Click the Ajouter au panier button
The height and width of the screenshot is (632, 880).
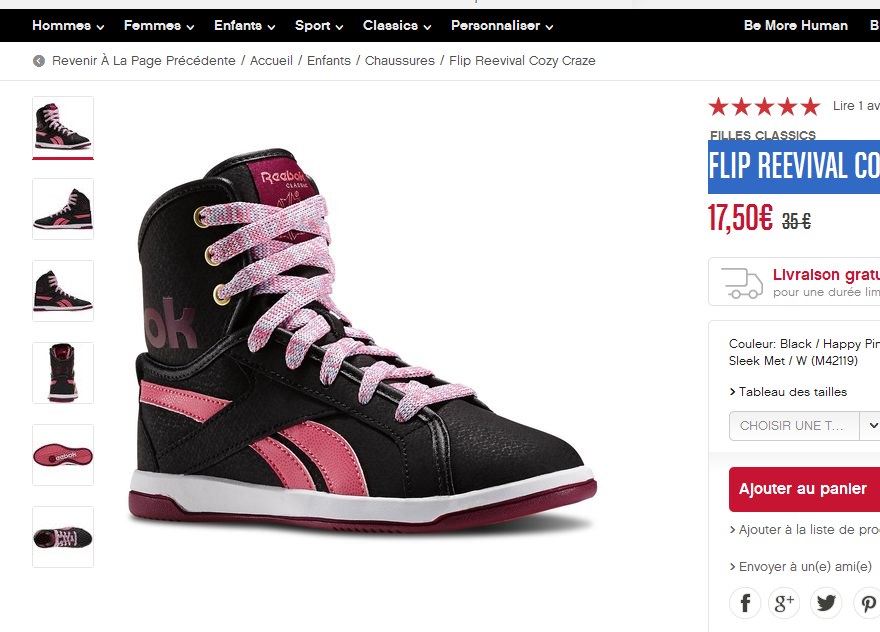(803, 489)
